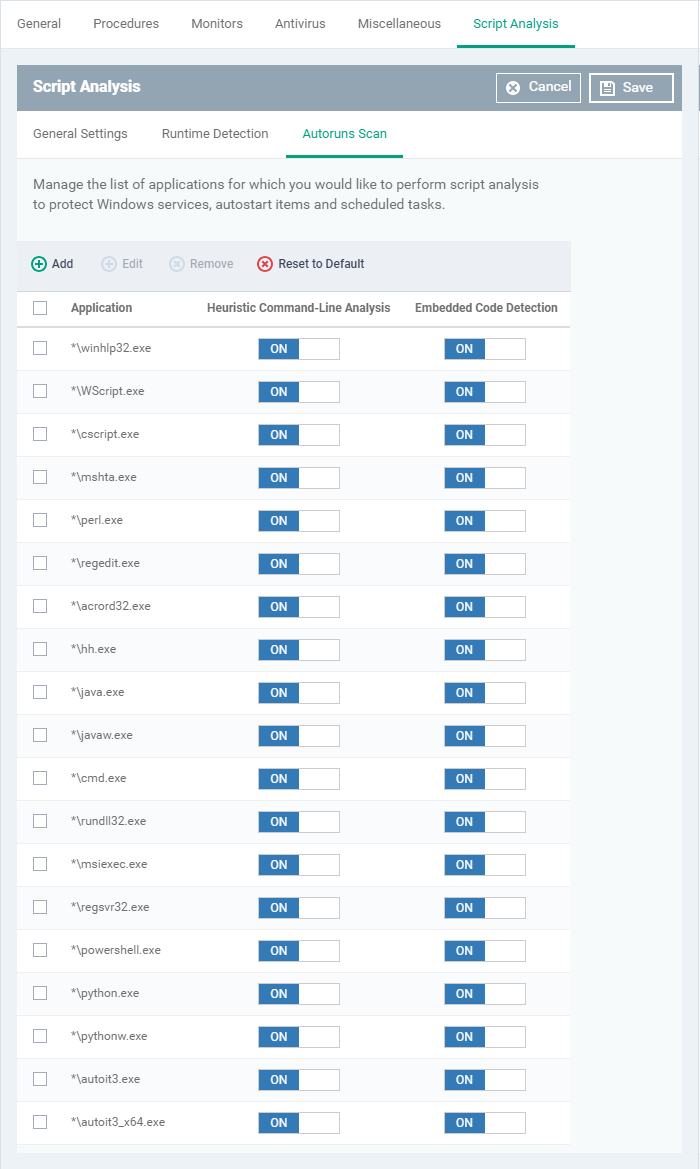Select the *\powershell.exe row checkbox

coord(40,950)
